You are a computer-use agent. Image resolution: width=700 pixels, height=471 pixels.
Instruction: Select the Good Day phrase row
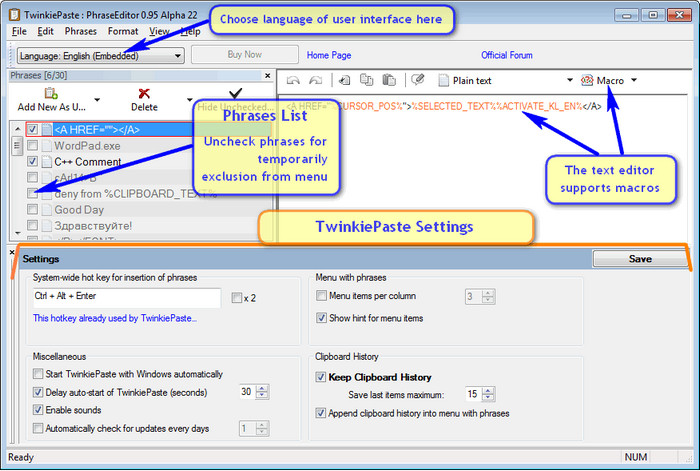coord(148,210)
